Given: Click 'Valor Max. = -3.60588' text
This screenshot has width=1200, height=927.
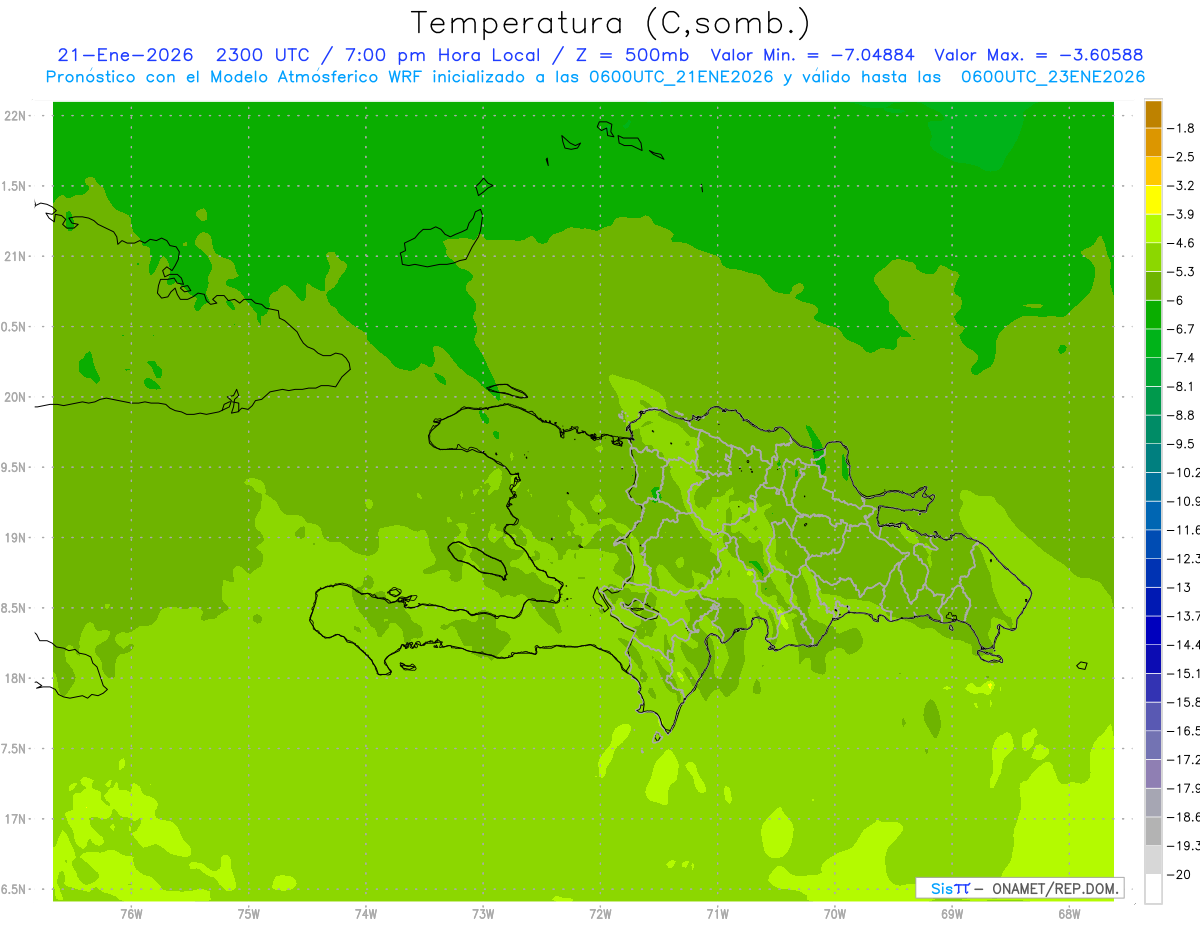Looking at the screenshot, I should click(x=1038, y=56).
